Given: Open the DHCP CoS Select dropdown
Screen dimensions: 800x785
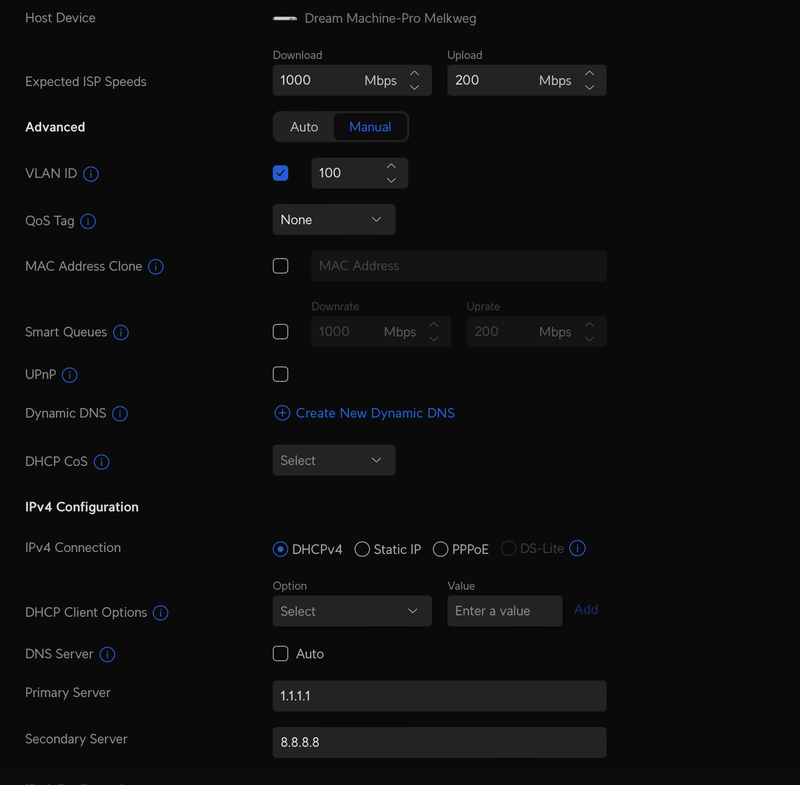Looking at the screenshot, I should pyautogui.click(x=333, y=460).
